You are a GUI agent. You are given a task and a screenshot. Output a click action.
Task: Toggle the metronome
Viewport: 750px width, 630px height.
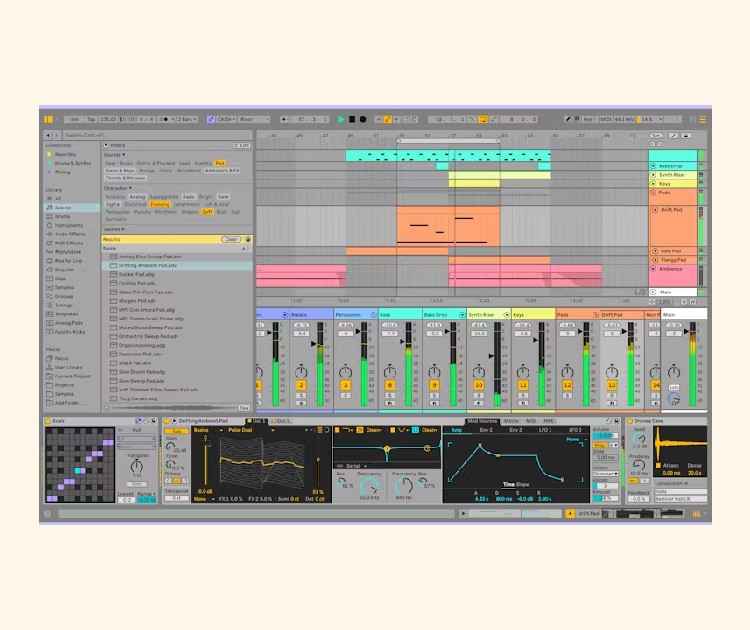pos(164,119)
